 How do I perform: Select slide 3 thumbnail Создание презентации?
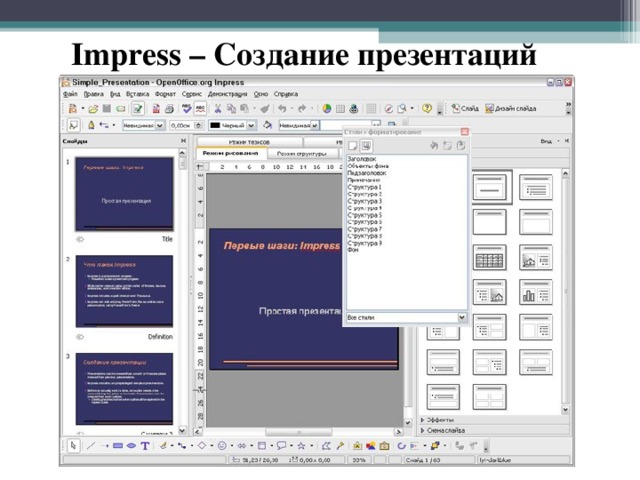click(x=124, y=389)
